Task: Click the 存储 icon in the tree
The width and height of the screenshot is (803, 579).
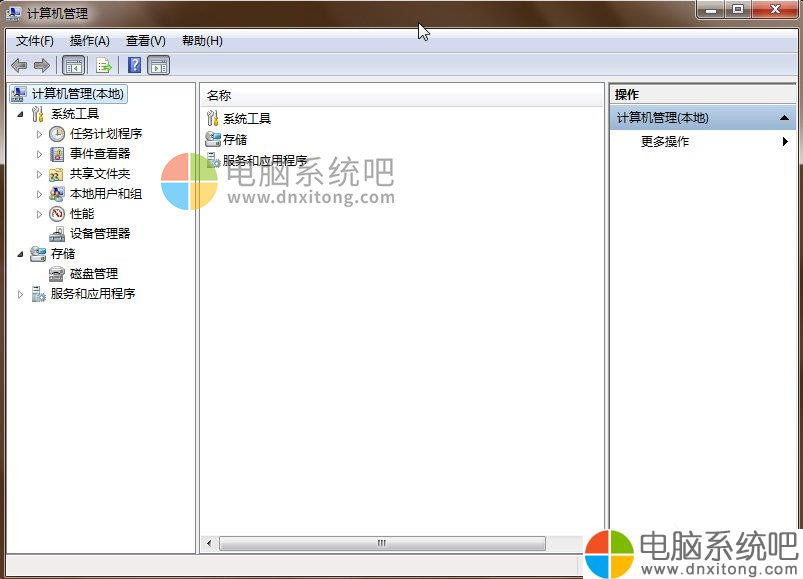Action: [38, 254]
